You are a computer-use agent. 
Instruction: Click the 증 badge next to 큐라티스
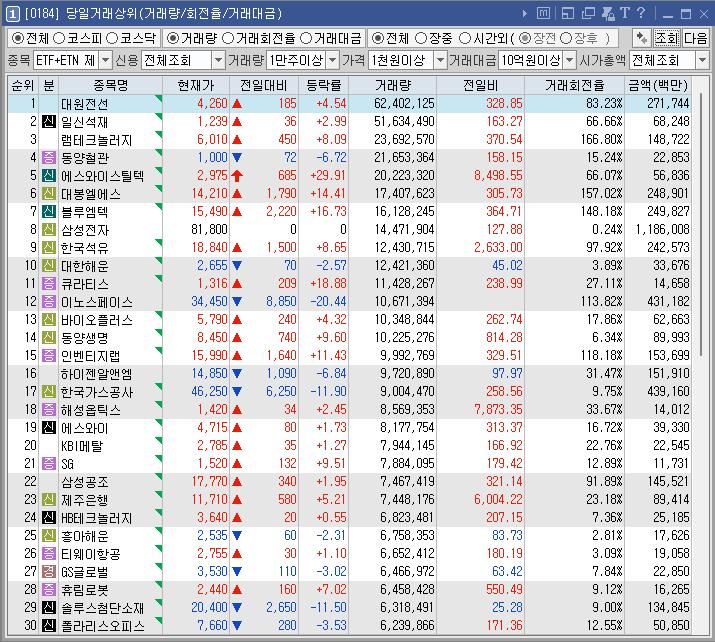[x=49, y=284]
